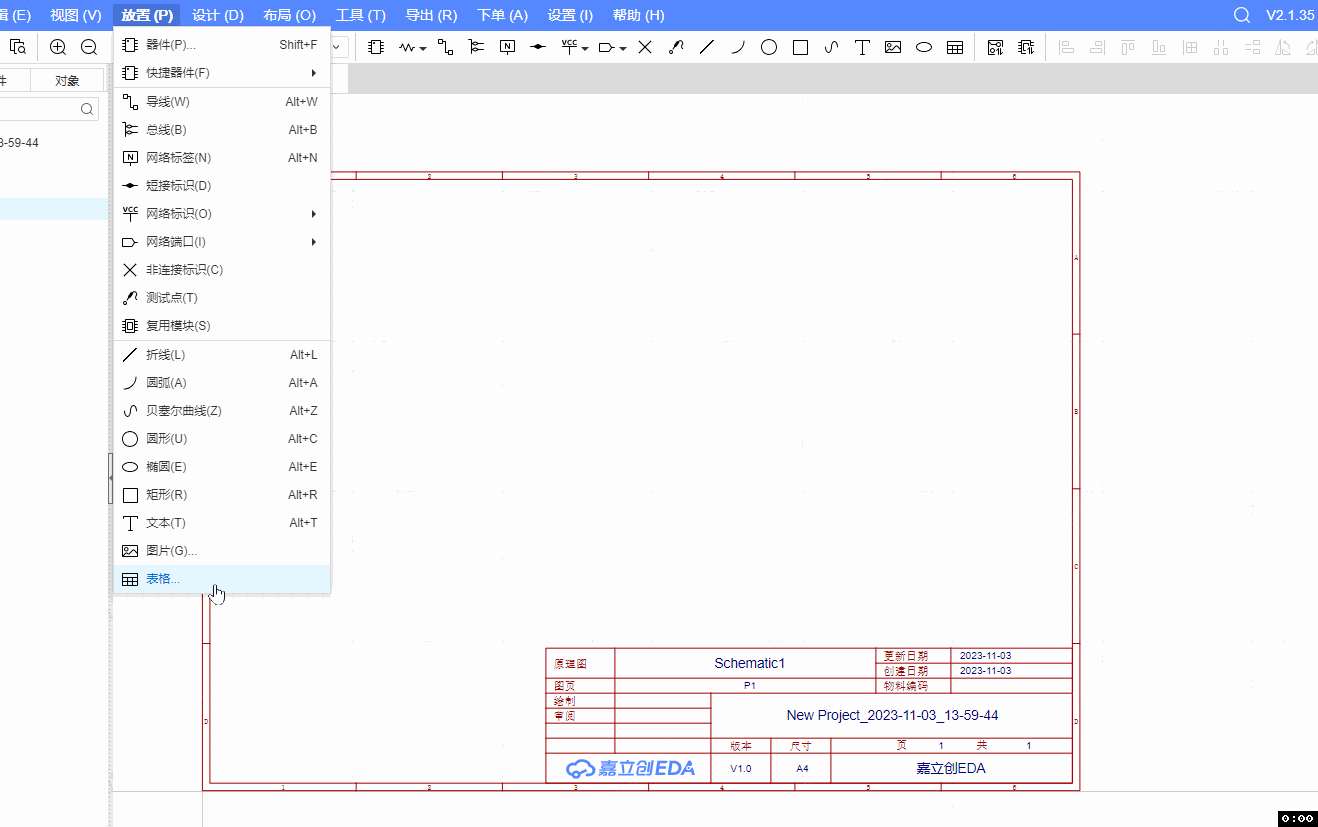Expand the 网络标识(O) submenu

point(222,214)
